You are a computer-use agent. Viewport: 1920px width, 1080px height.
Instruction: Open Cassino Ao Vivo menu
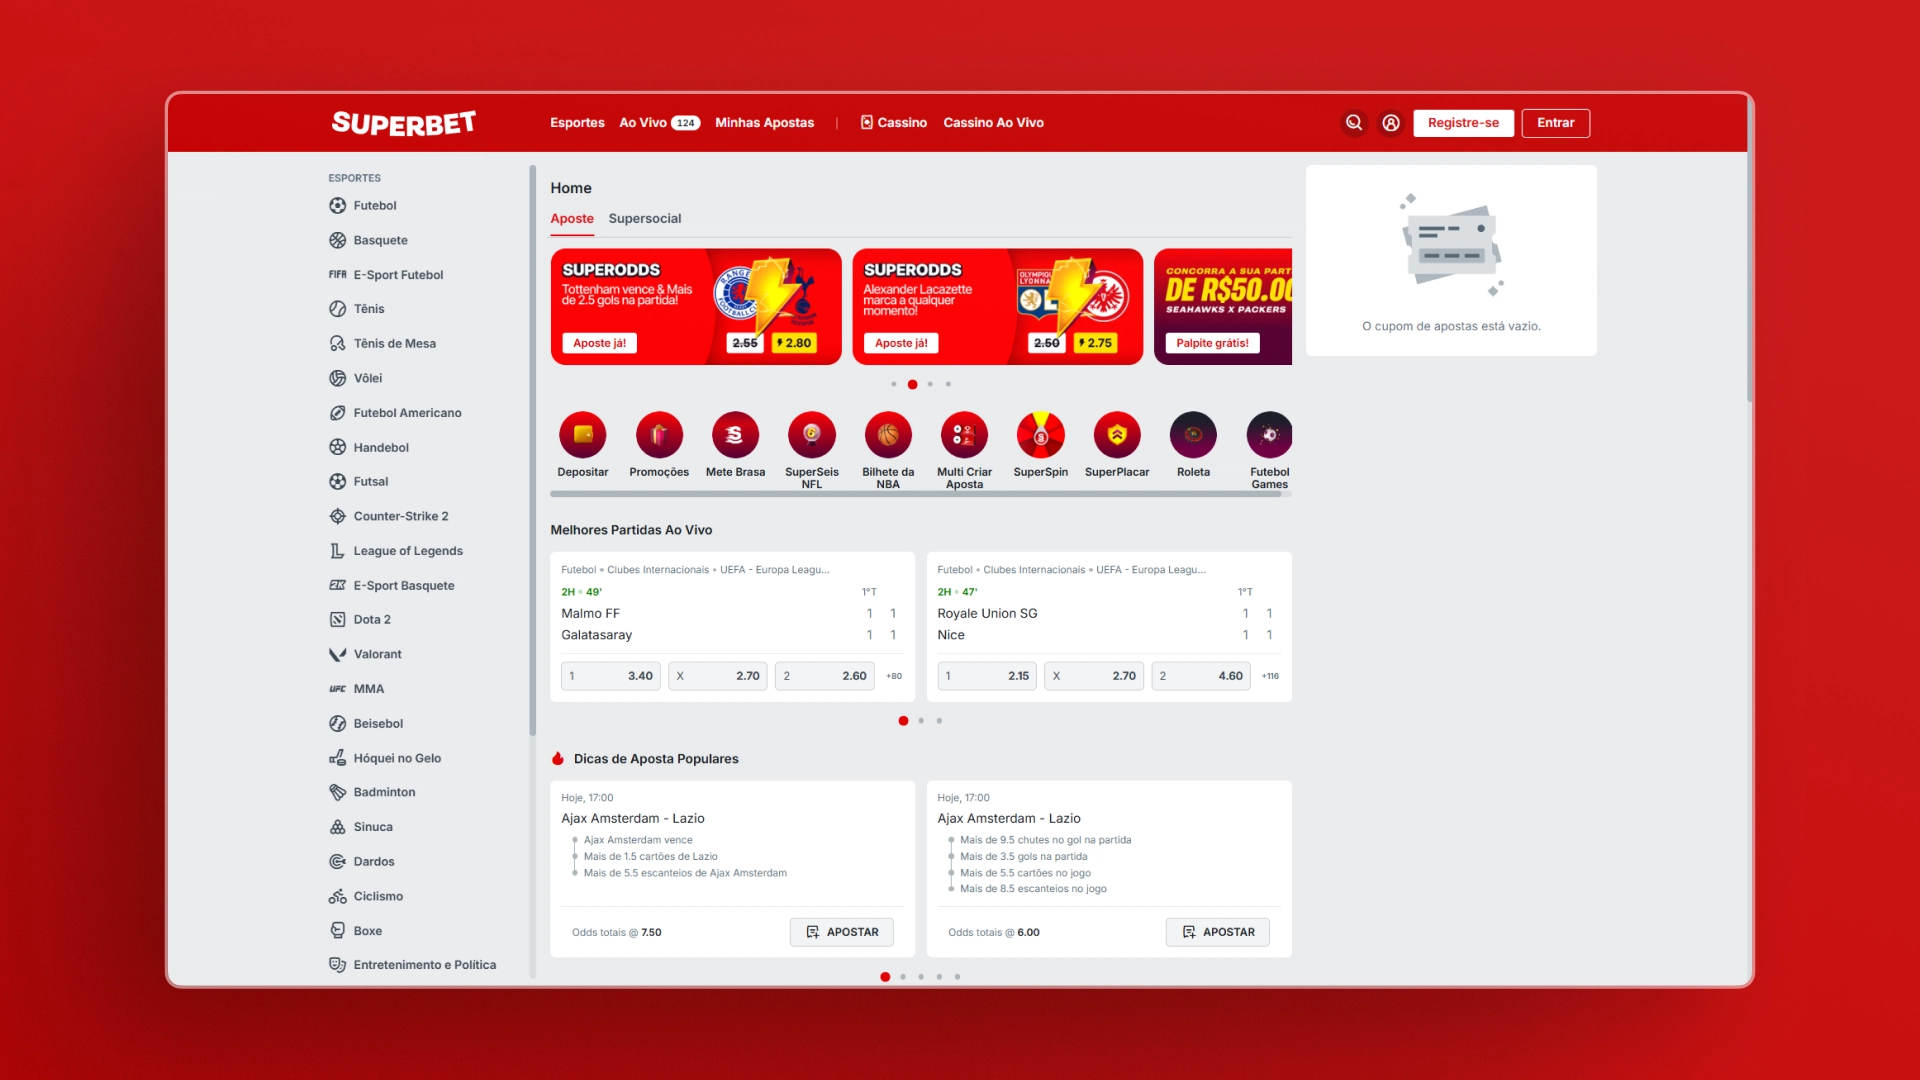(x=992, y=121)
